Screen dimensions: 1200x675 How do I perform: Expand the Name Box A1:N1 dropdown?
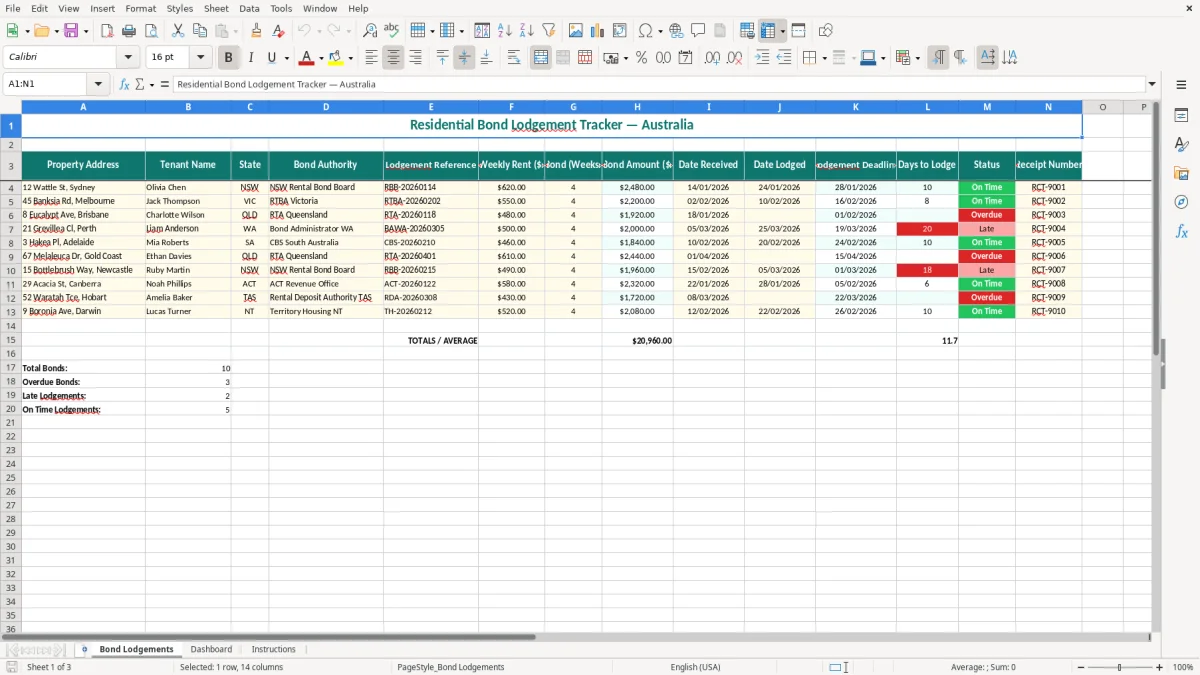pos(98,84)
